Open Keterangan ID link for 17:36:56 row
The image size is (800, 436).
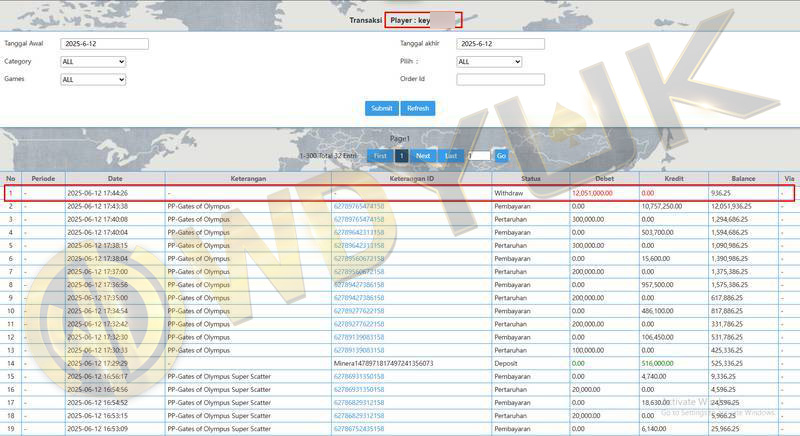[x=359, y=285]
